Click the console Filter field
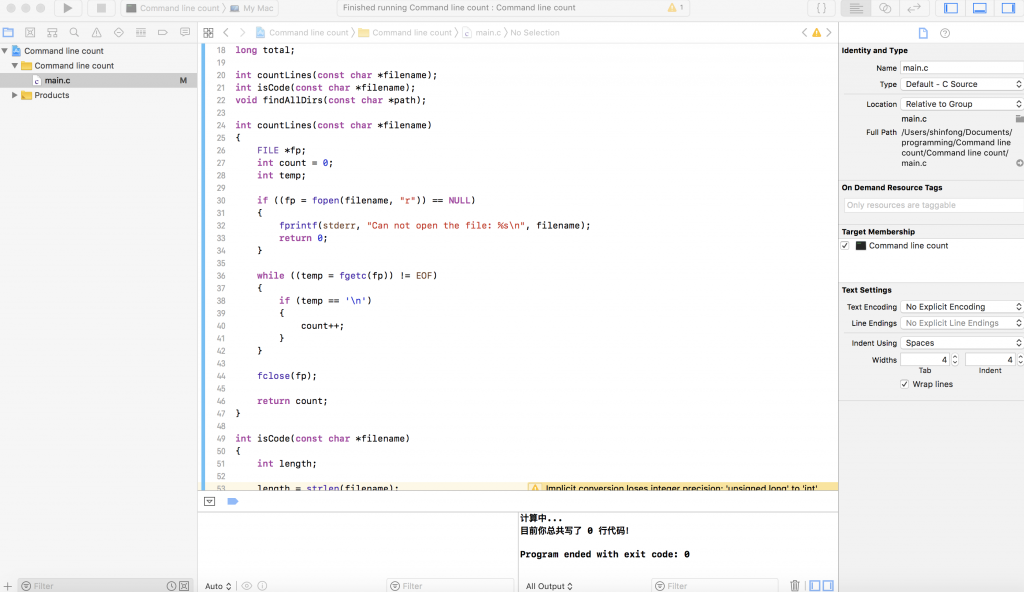 point(715,586)
